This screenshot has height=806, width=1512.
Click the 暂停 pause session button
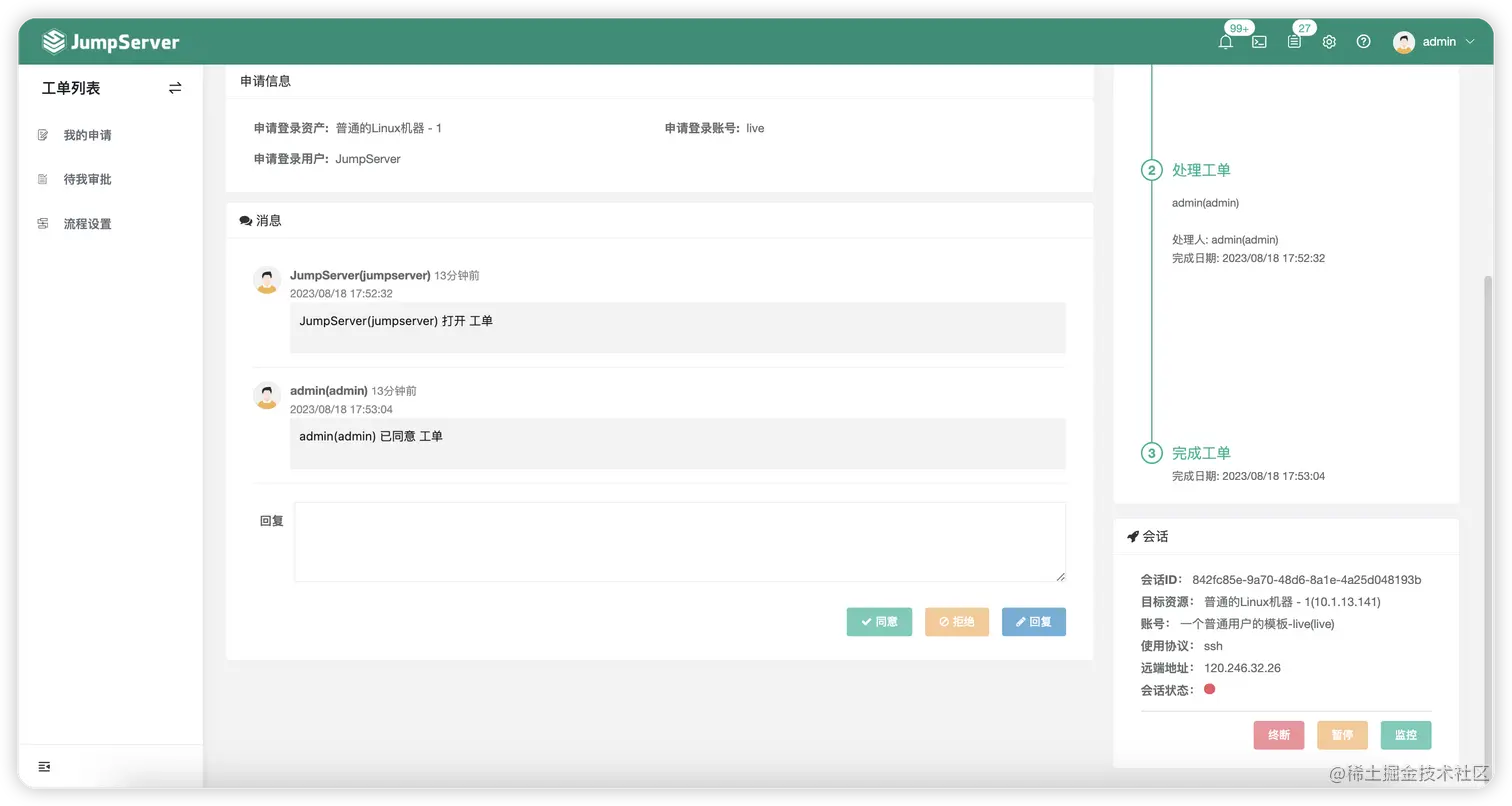pos(1342,735)
